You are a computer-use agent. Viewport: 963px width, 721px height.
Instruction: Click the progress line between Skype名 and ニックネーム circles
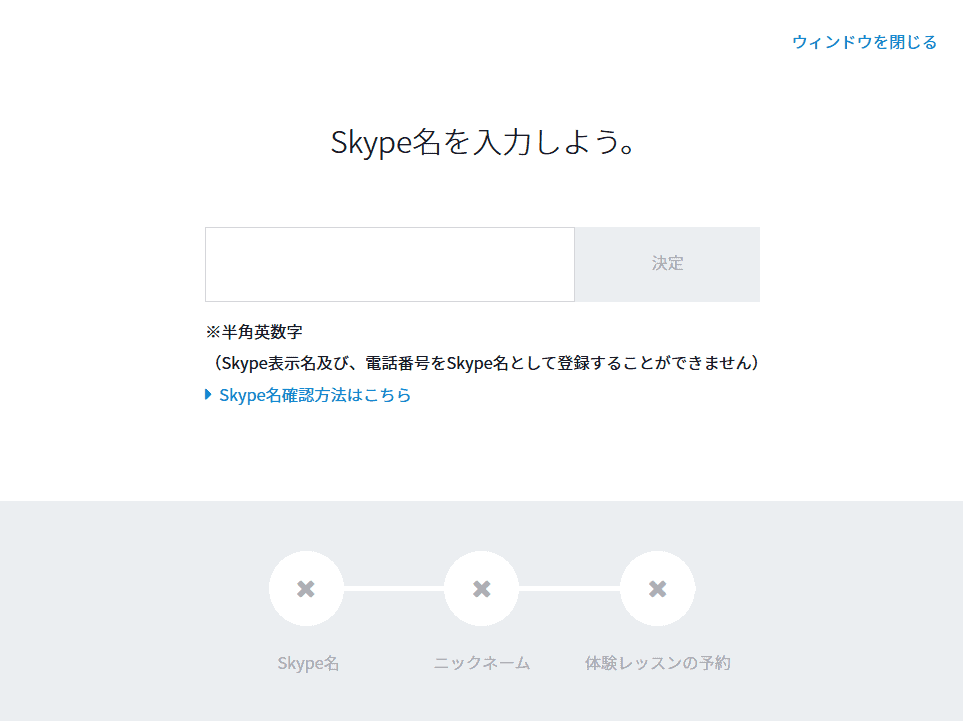tap(394, 589)
